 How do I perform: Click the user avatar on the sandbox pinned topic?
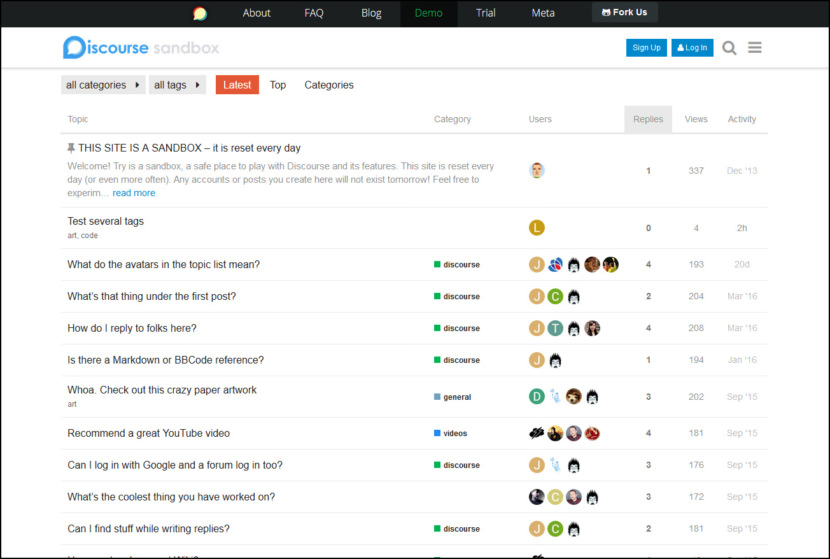tap(537, 170)
